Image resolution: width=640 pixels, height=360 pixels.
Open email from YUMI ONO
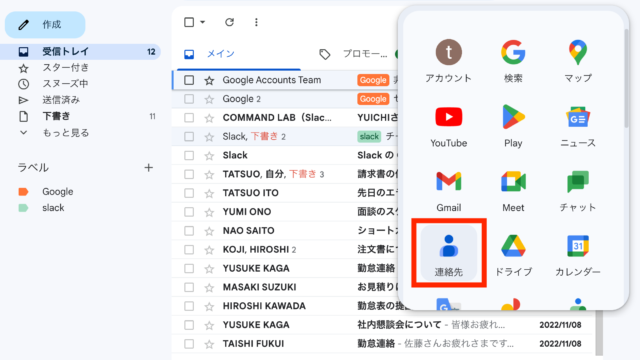[247, 212]
